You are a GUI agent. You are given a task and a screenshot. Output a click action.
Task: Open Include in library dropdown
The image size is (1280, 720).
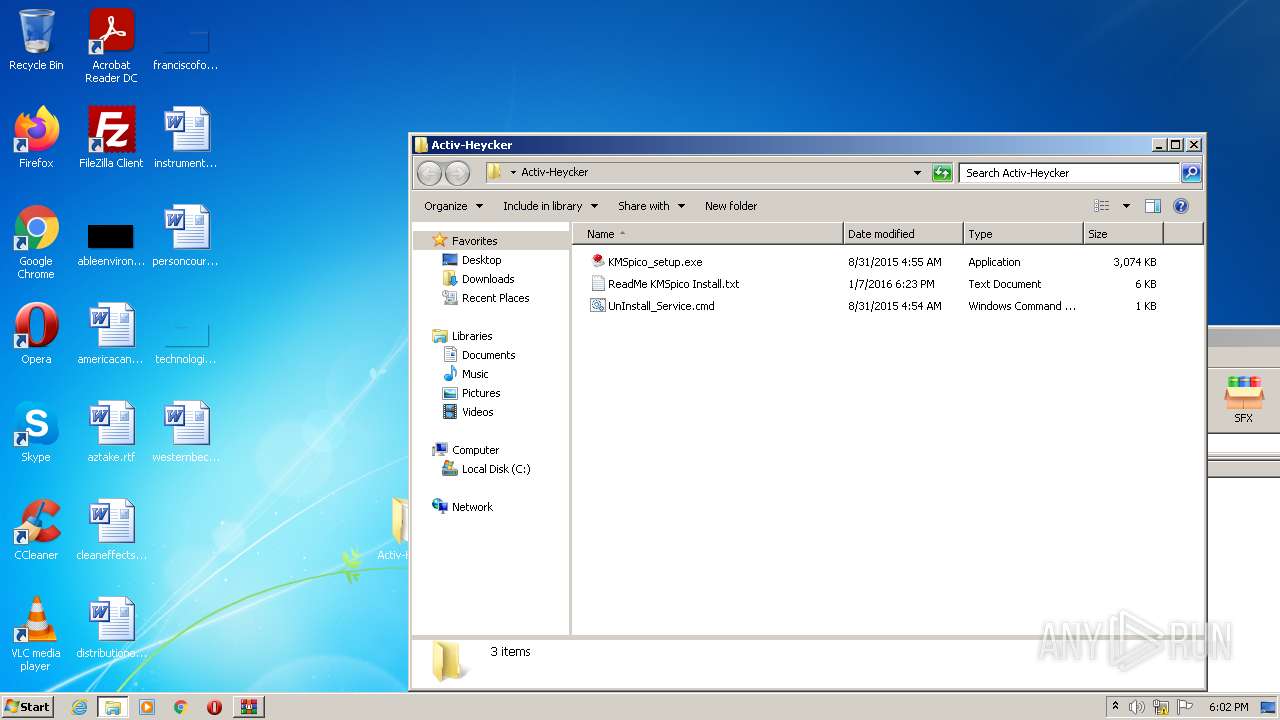click(x=550, y=206)
